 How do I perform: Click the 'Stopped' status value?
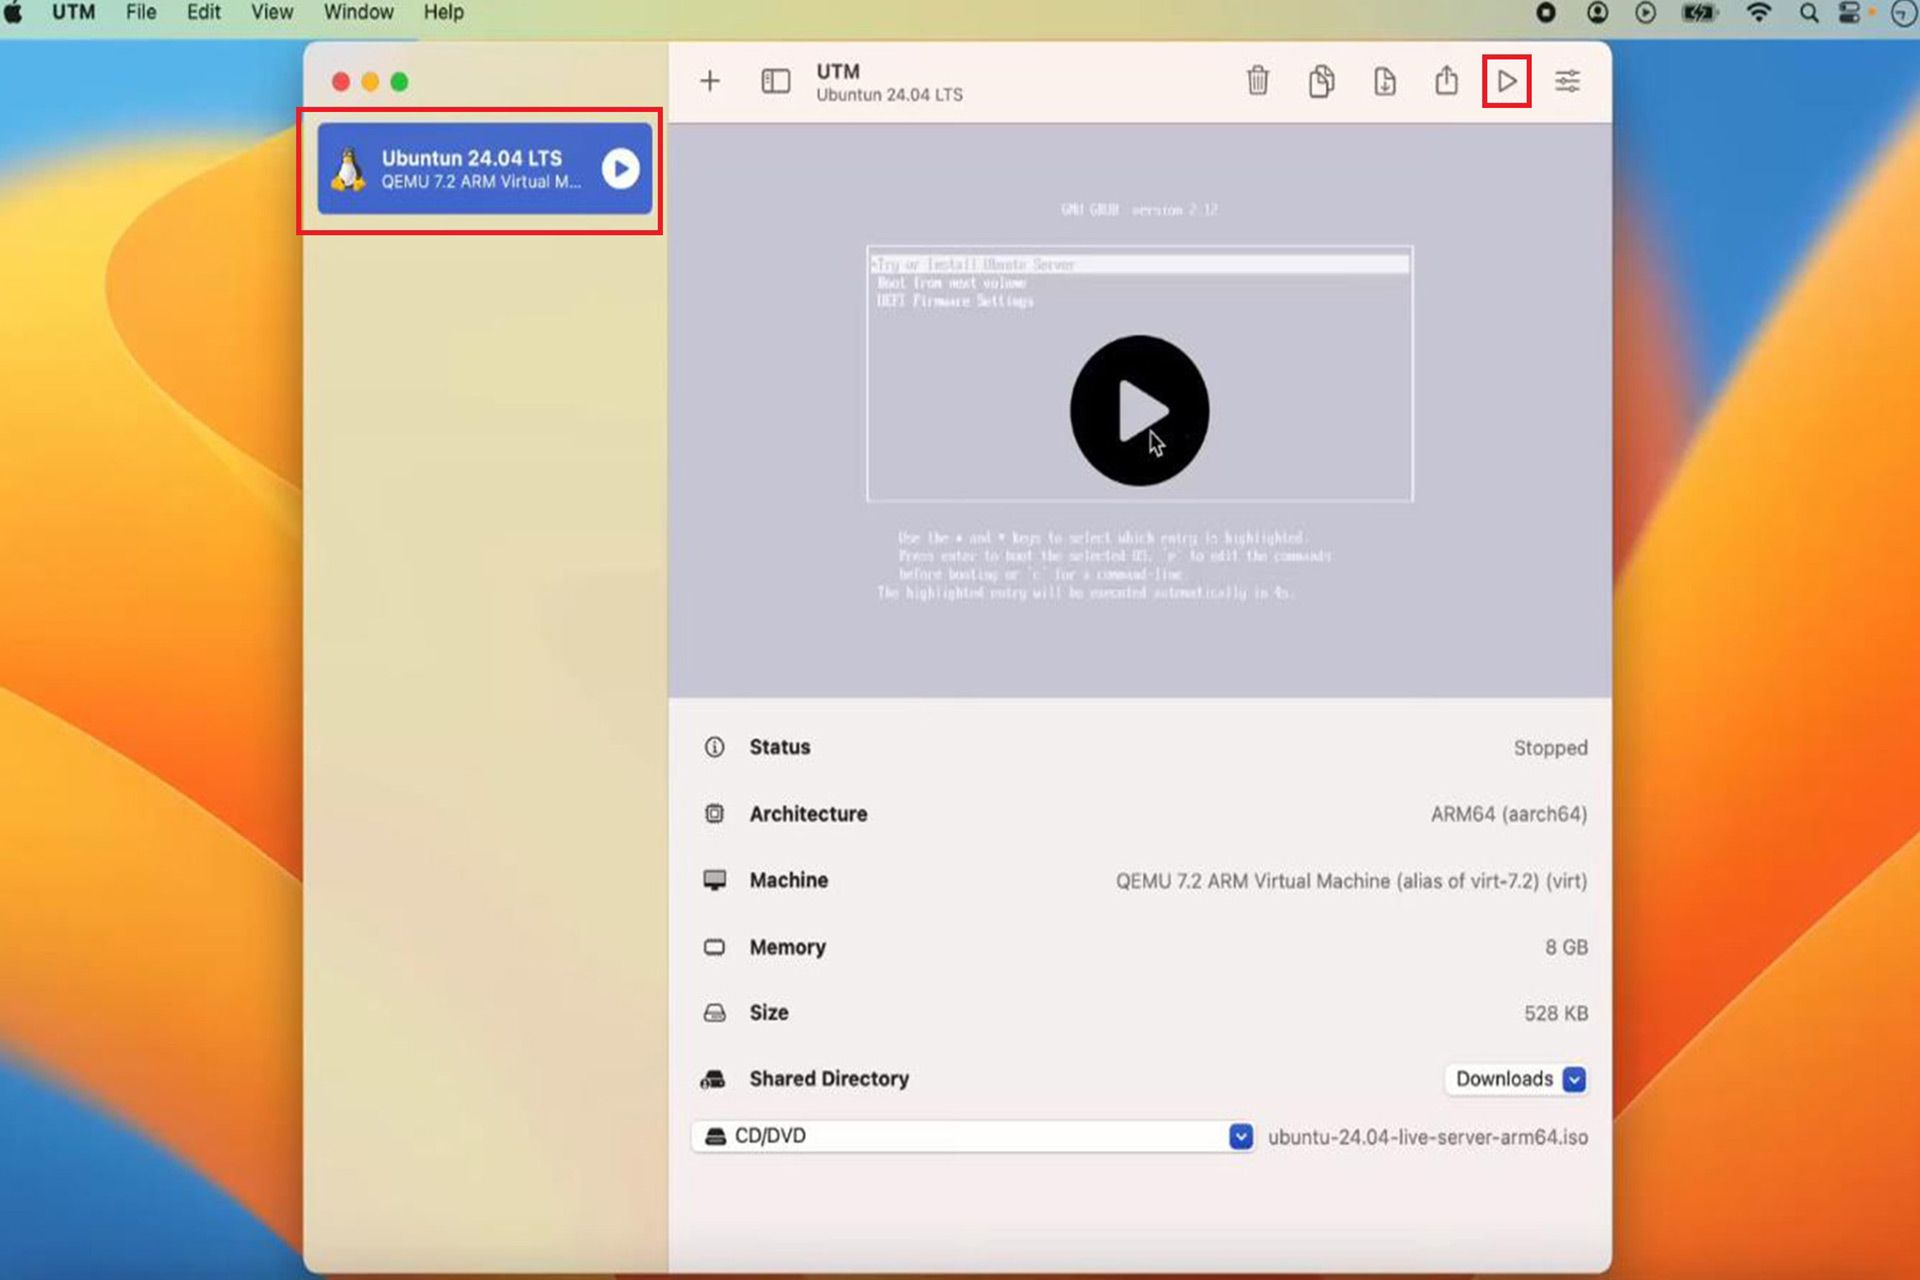pos(1550,748)
